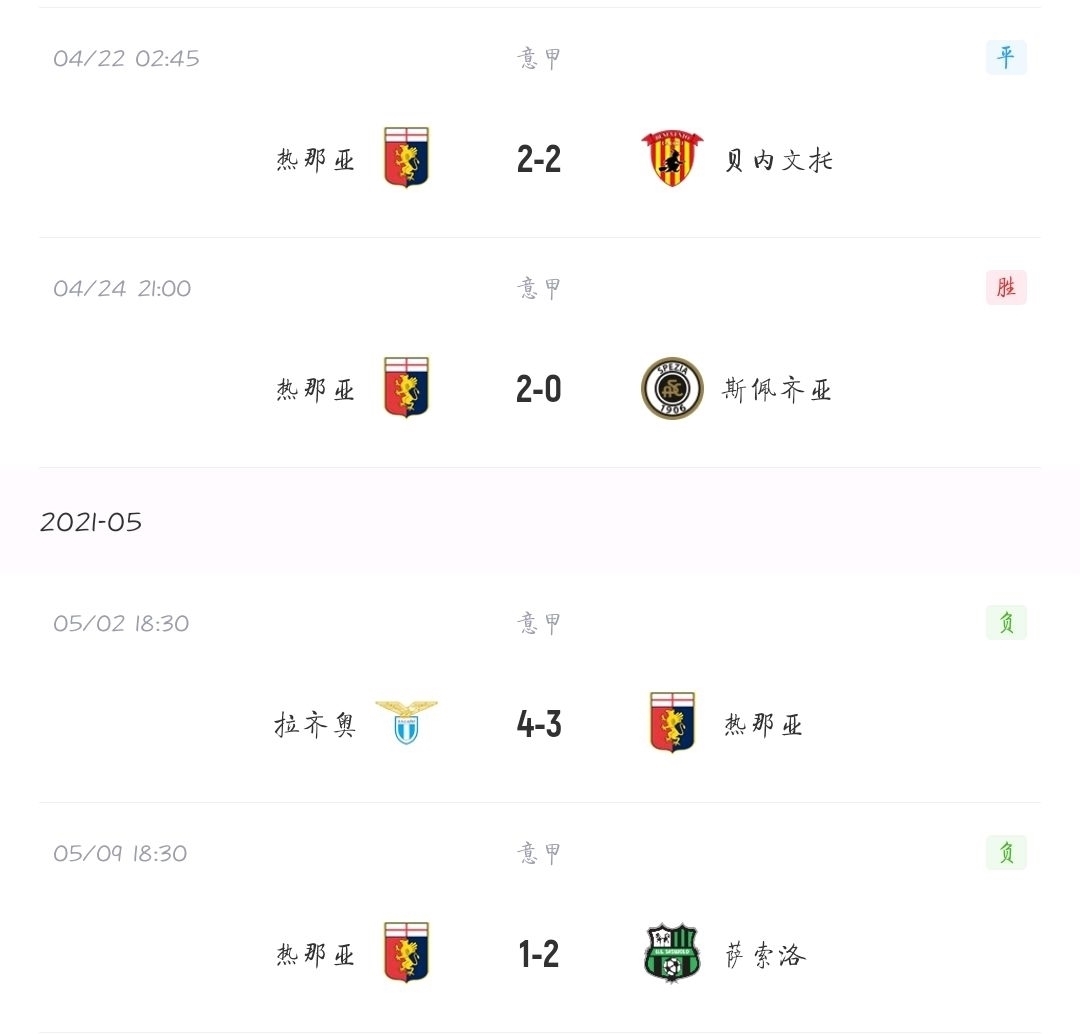
Task: Click Genoa crest in the 1-2 match
Action: pos(406,952)
